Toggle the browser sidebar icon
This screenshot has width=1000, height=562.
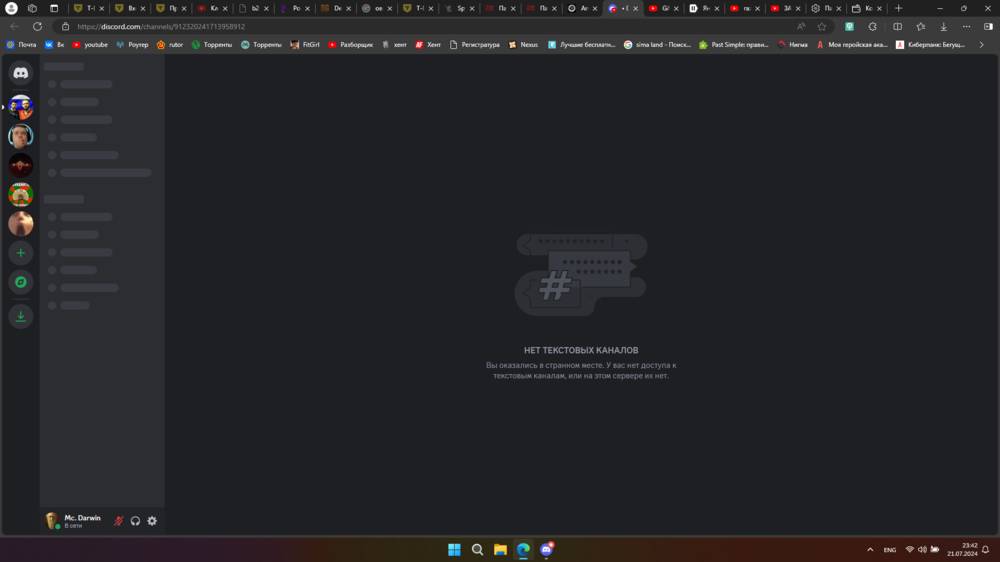tap(988, 27)
